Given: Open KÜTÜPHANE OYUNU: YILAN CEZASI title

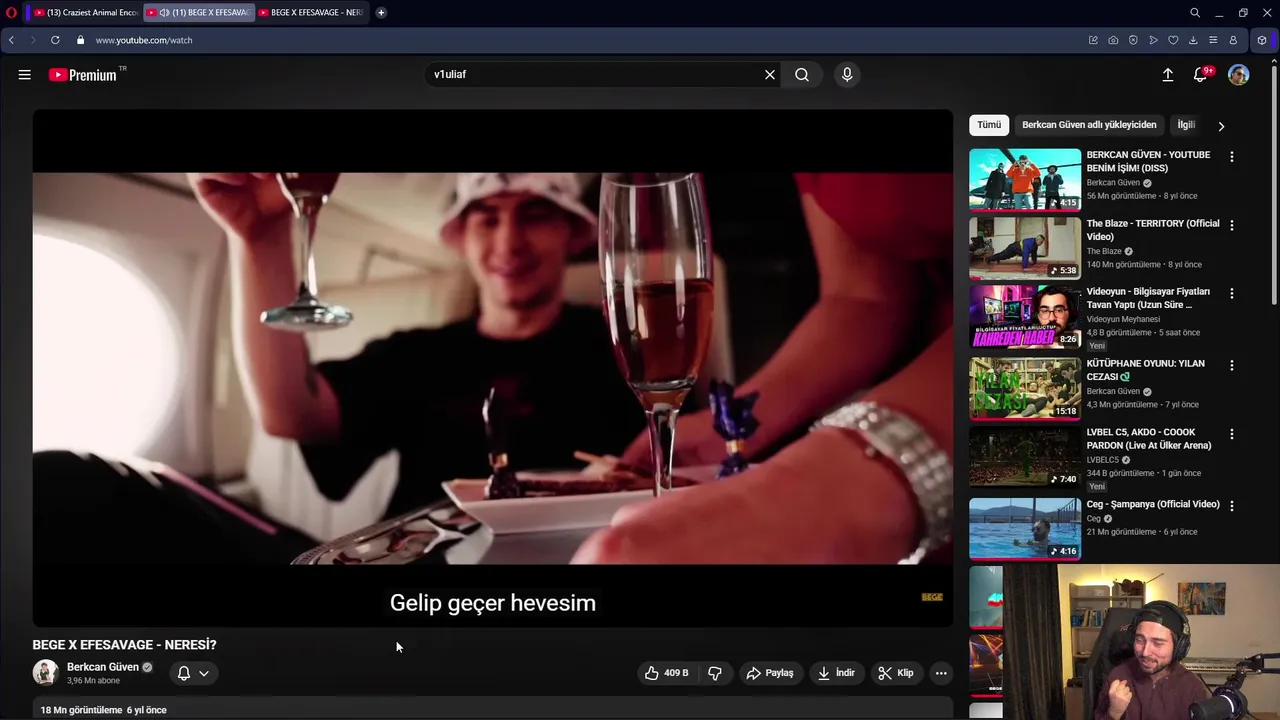Looking at the screenshot, I should pos(1146,370).
